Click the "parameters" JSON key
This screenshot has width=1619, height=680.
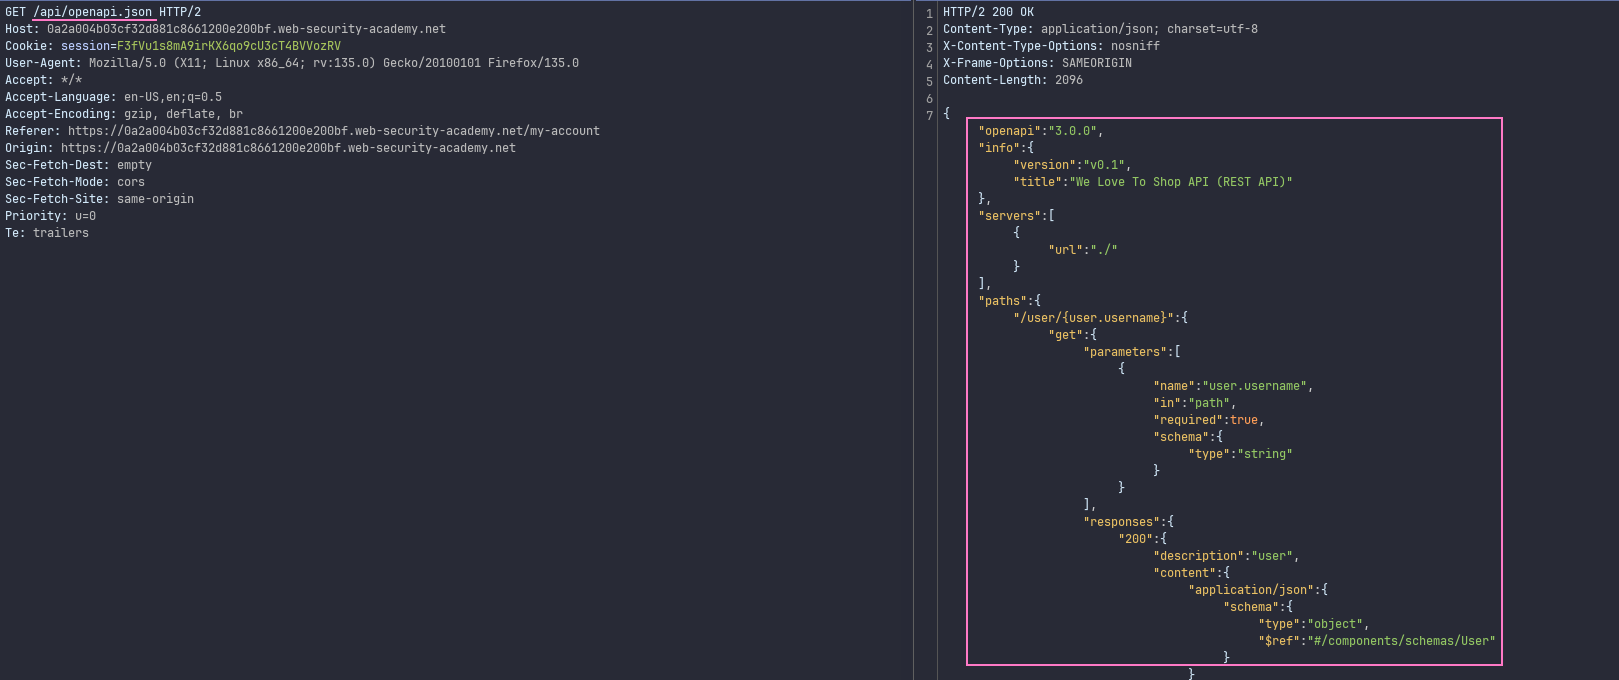[1125, 352]
